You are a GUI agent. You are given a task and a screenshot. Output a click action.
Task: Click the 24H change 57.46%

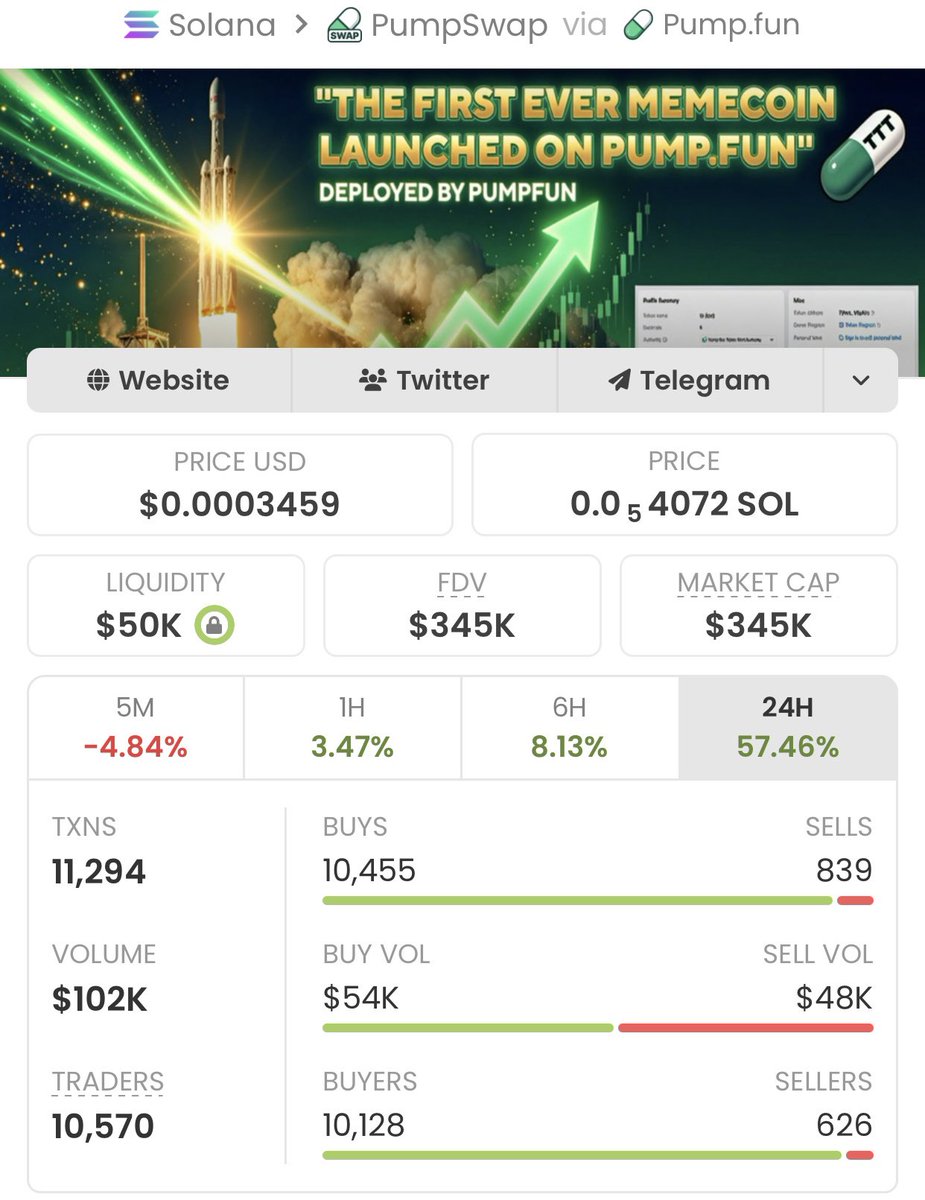[x=788, y=747]
